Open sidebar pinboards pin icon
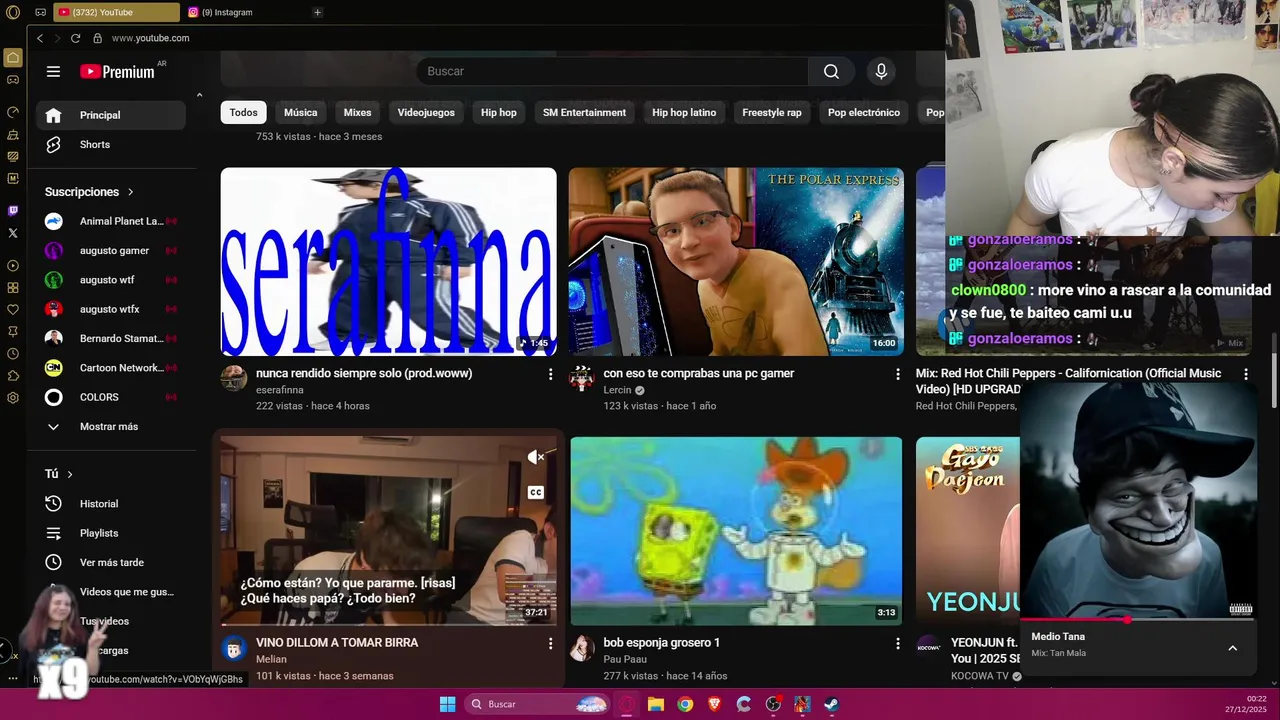Viewport: 1280px width, 720px height. (13, 332)
